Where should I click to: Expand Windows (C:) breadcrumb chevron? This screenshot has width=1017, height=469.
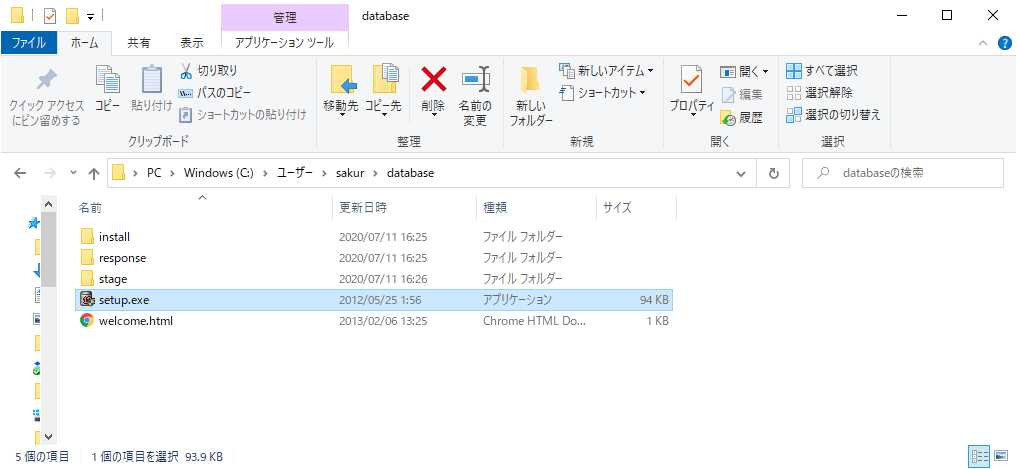coord(267,174)
